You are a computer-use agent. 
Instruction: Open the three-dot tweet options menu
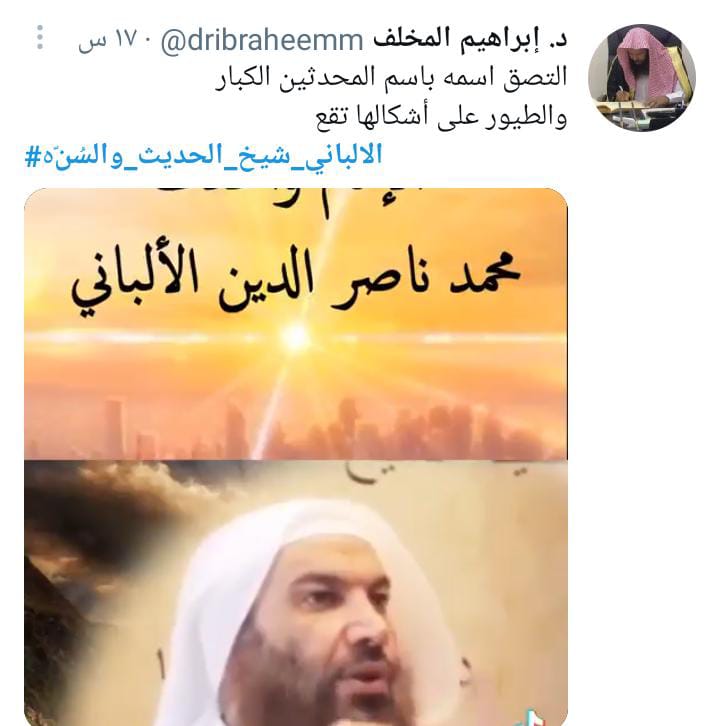coord(40,38)
